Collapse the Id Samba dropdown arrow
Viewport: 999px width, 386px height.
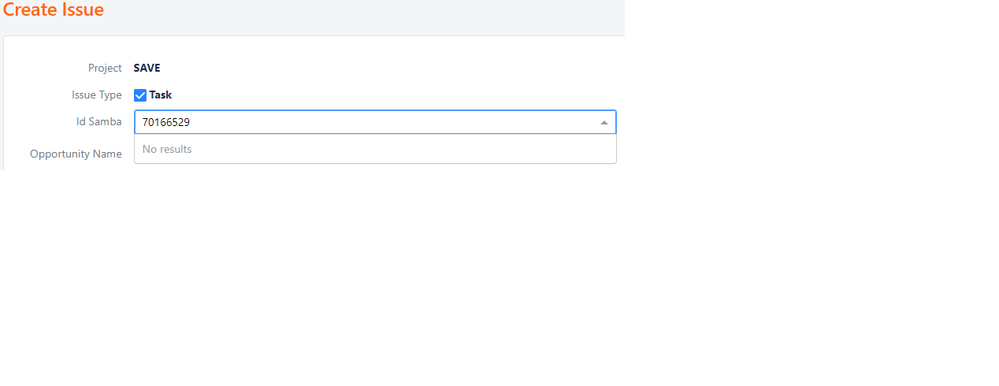pyautogui.click(x=604, y=122)
